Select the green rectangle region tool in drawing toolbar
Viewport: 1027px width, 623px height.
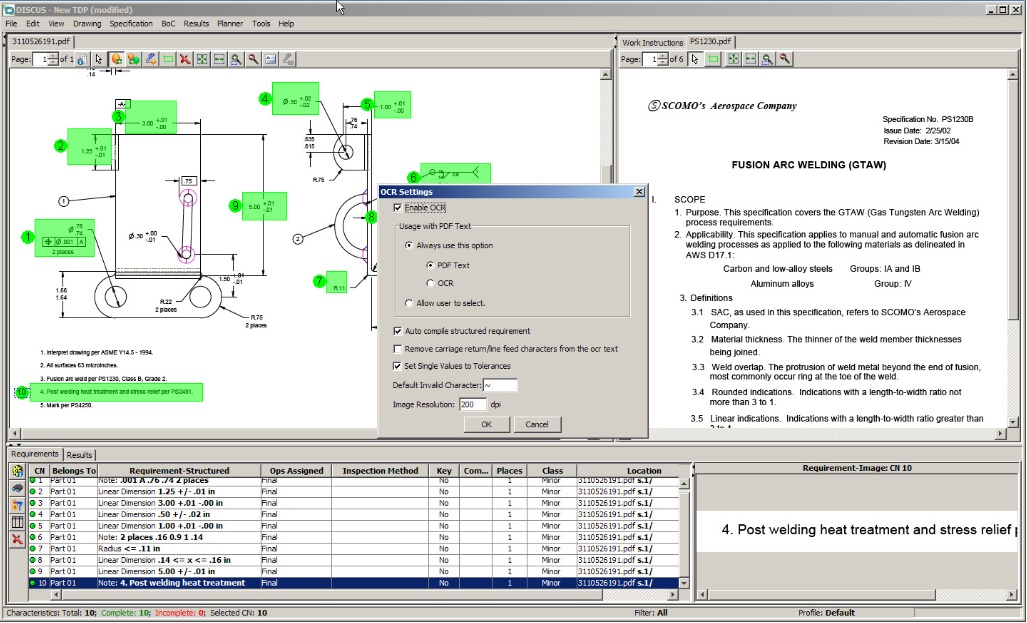pos(168,60)
